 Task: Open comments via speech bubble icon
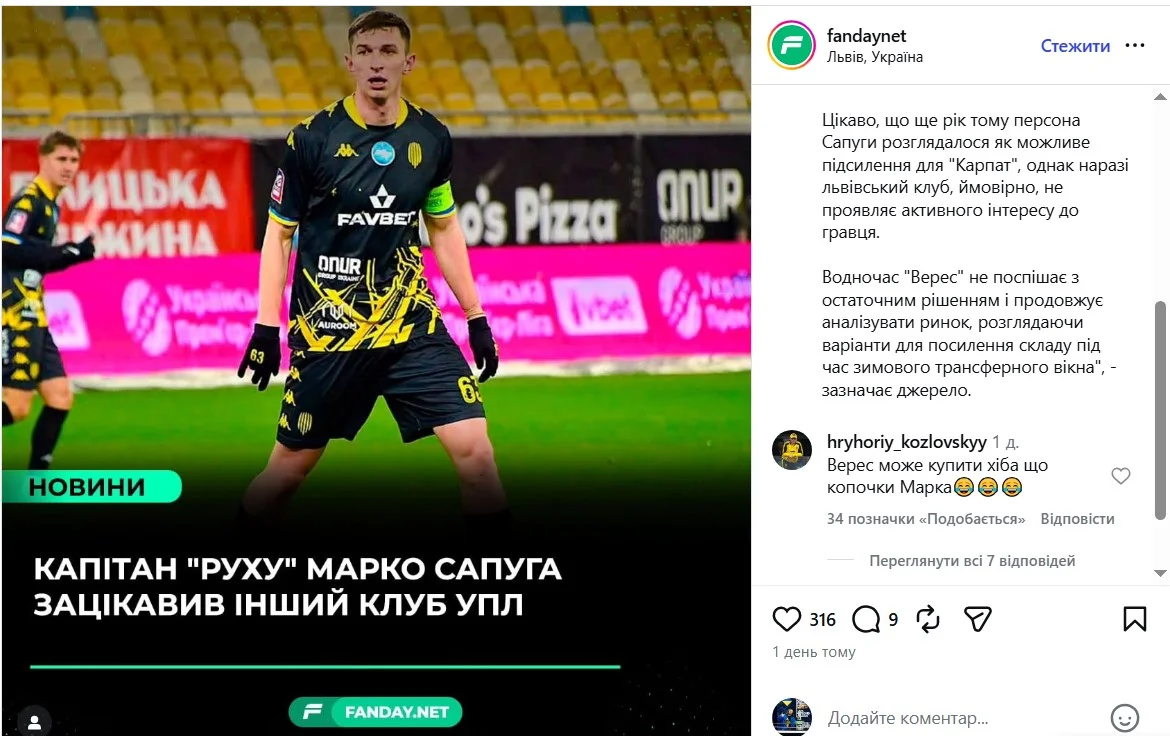866,619
